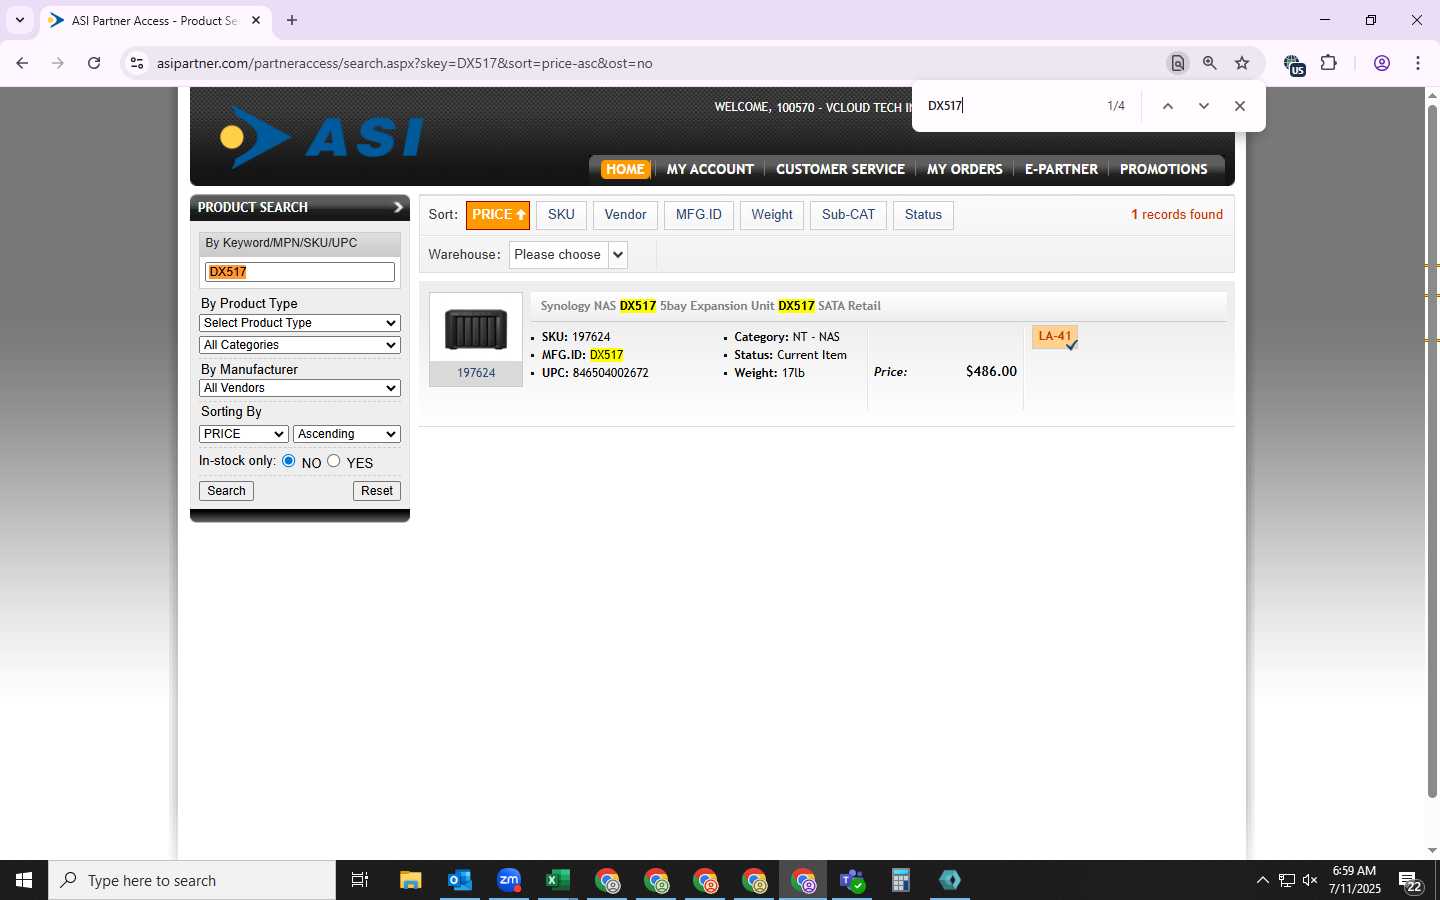Jump to next find result

(x=1204, y=106)
